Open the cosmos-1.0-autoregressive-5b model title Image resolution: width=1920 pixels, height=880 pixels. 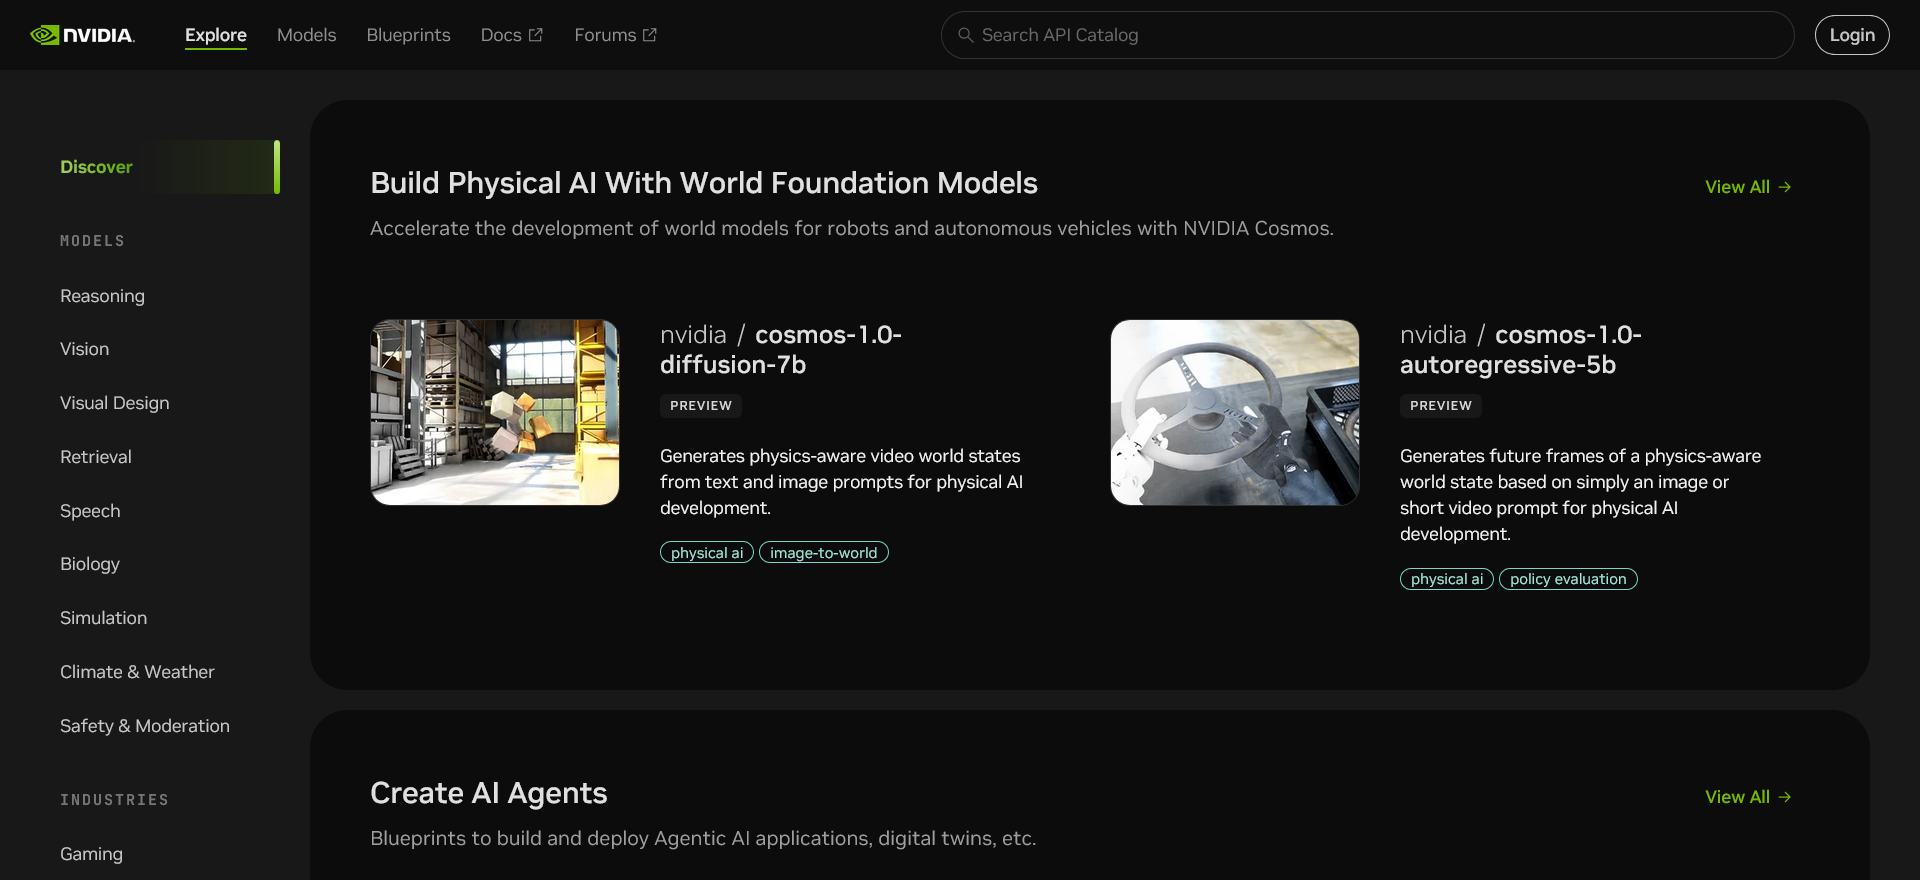(x=1521, y=350)
